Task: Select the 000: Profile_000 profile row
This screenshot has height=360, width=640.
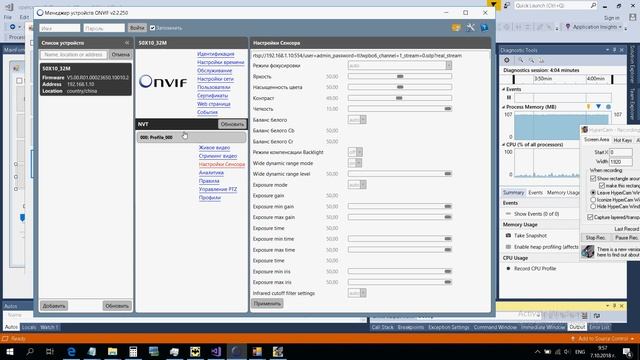Action: click(191, 137)
